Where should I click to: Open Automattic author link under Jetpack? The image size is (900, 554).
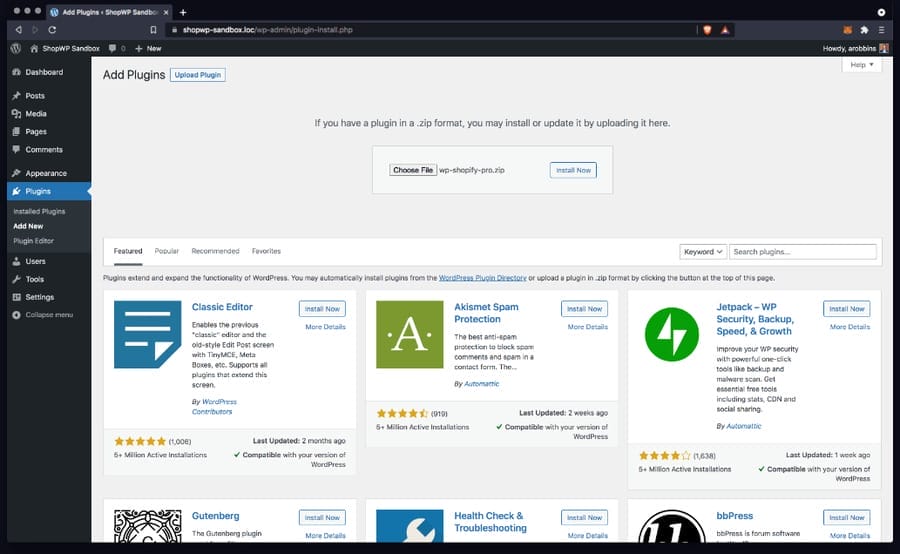click(744, 426)
